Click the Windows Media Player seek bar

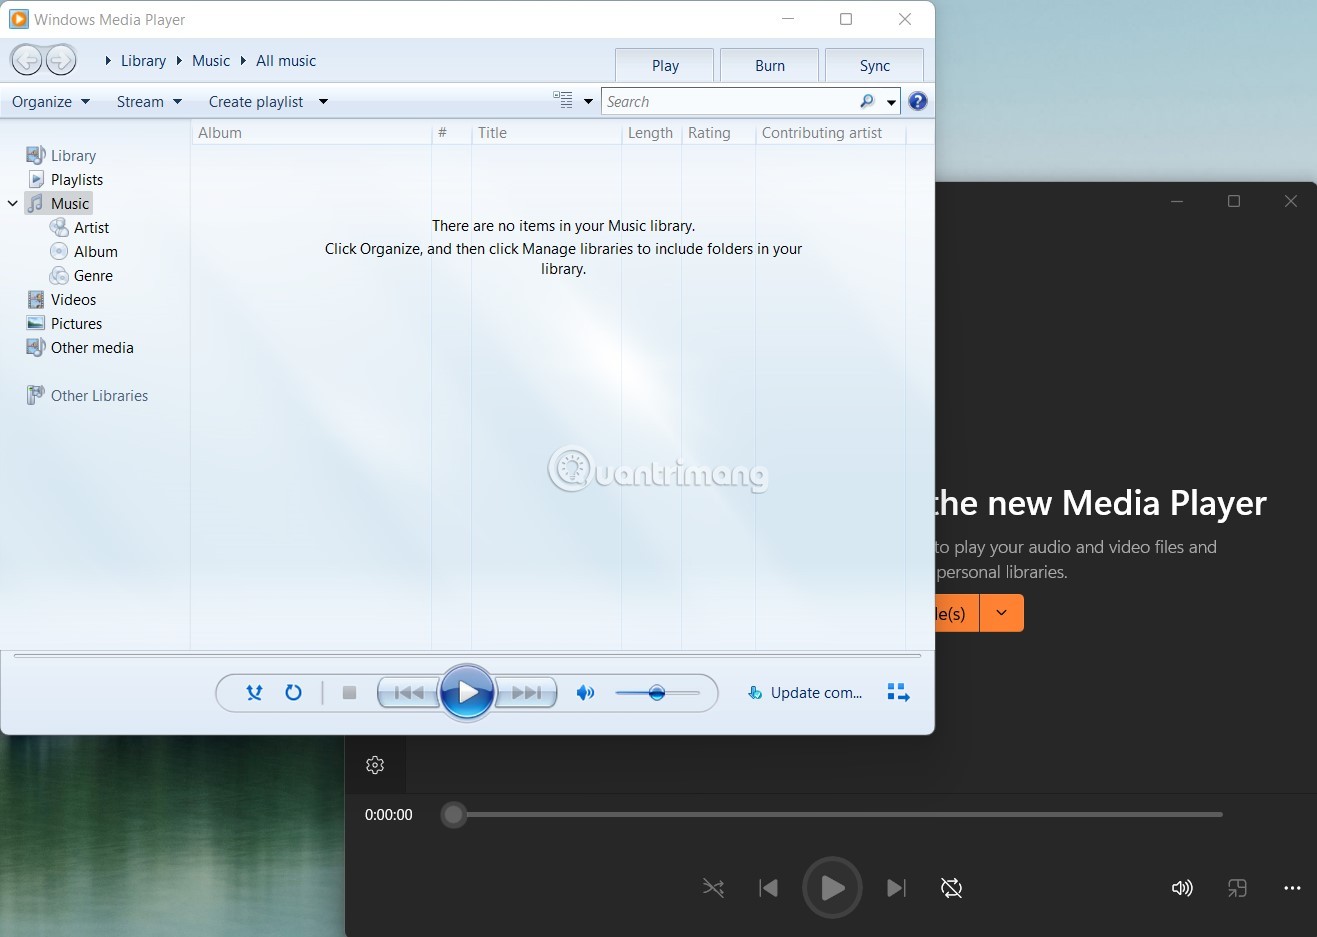pos(467,656)
